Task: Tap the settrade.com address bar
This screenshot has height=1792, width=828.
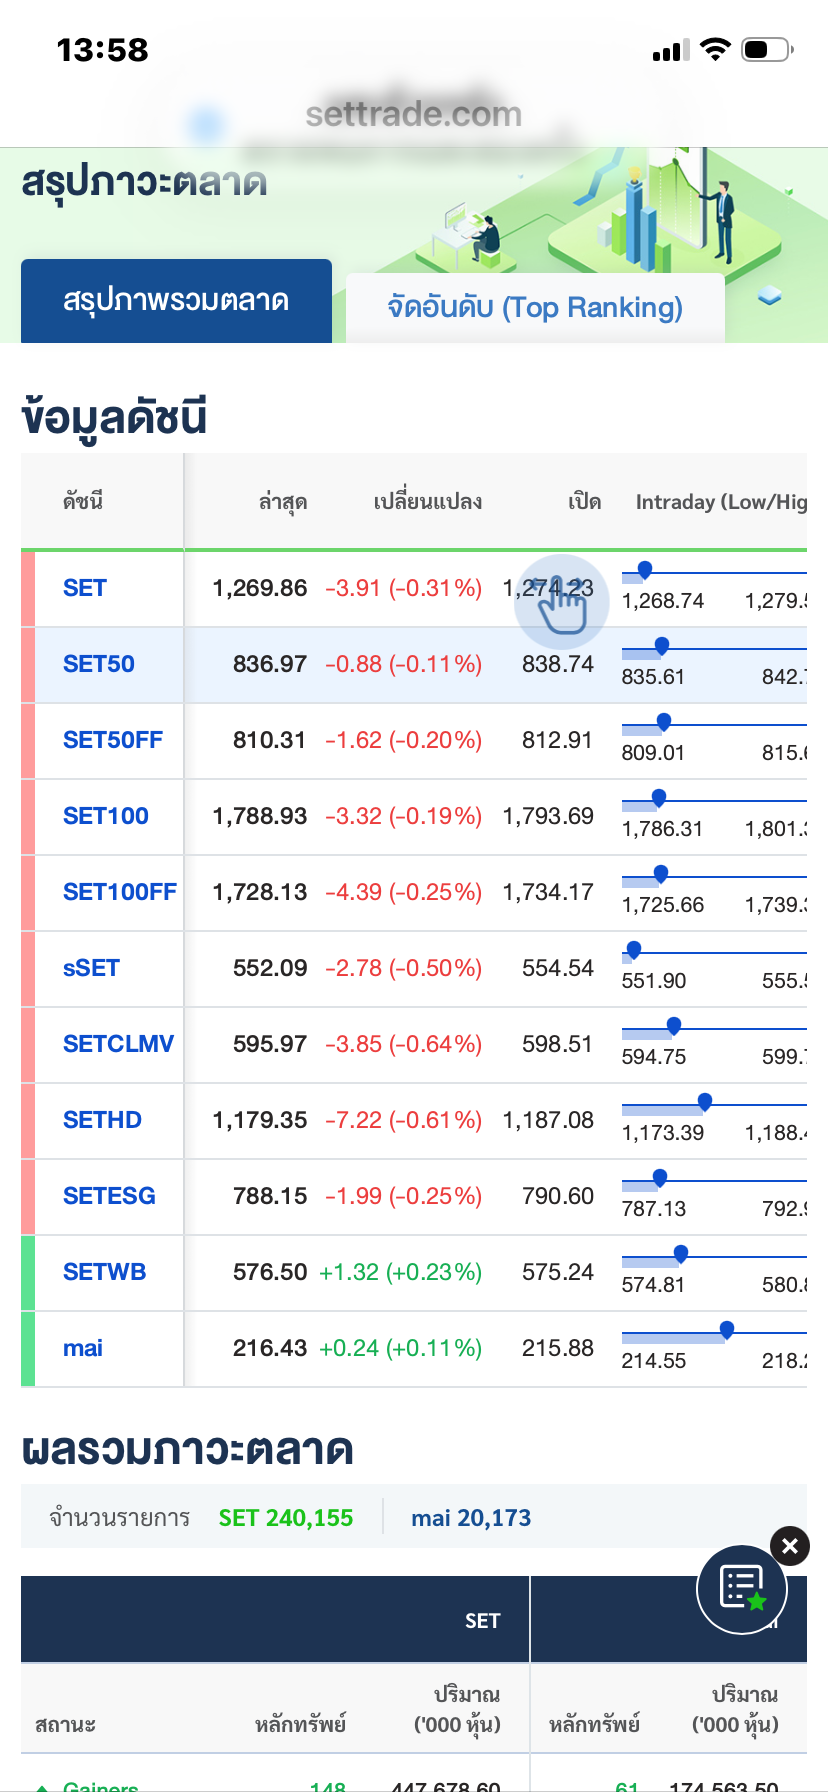Action: coord(414,115)
